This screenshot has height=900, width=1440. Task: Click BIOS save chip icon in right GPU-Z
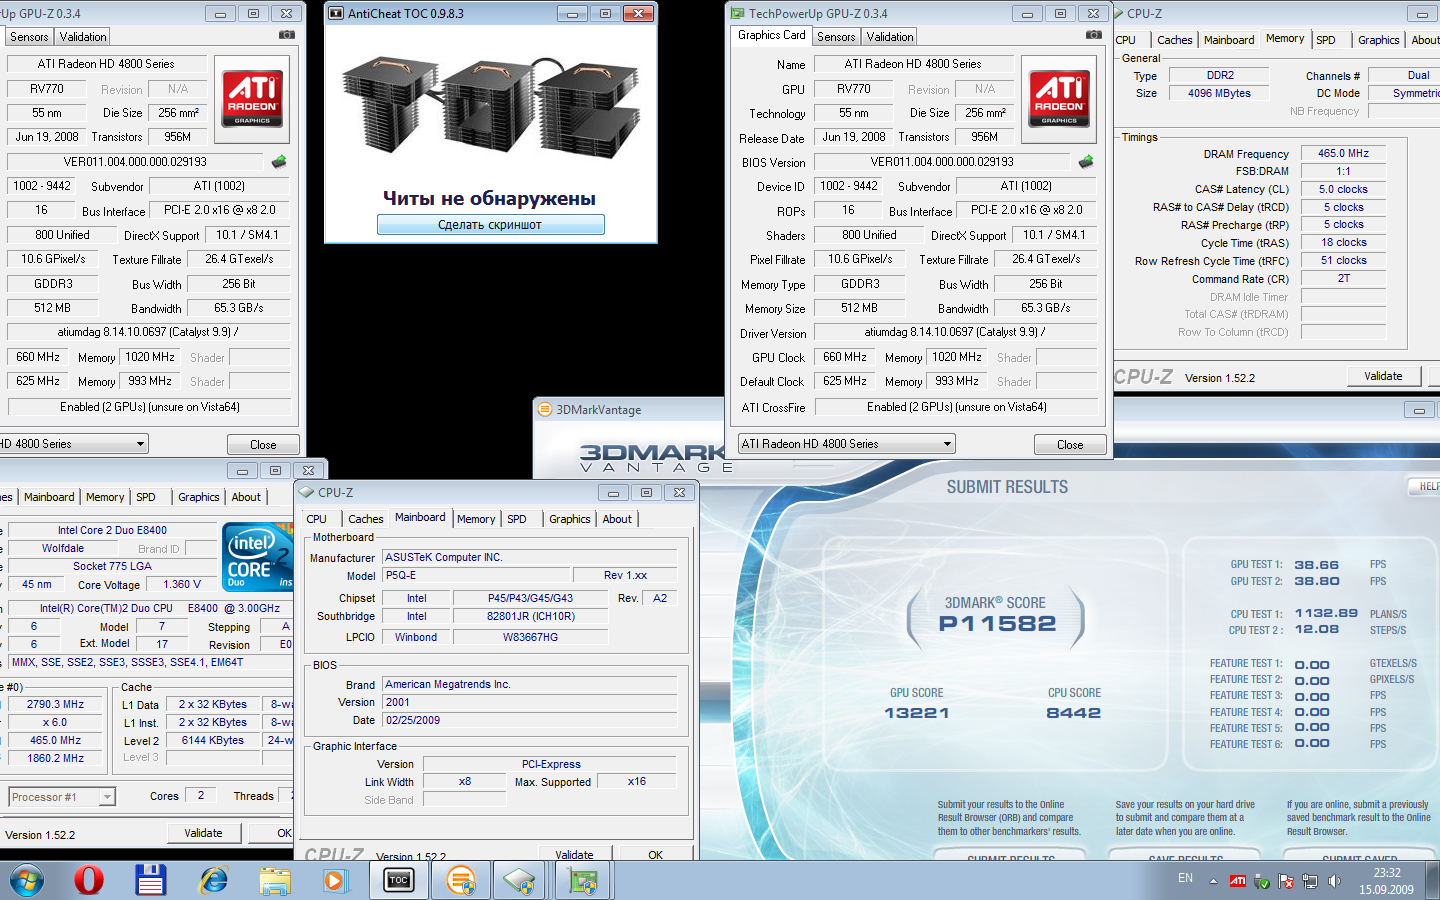tap(1086, 161)
